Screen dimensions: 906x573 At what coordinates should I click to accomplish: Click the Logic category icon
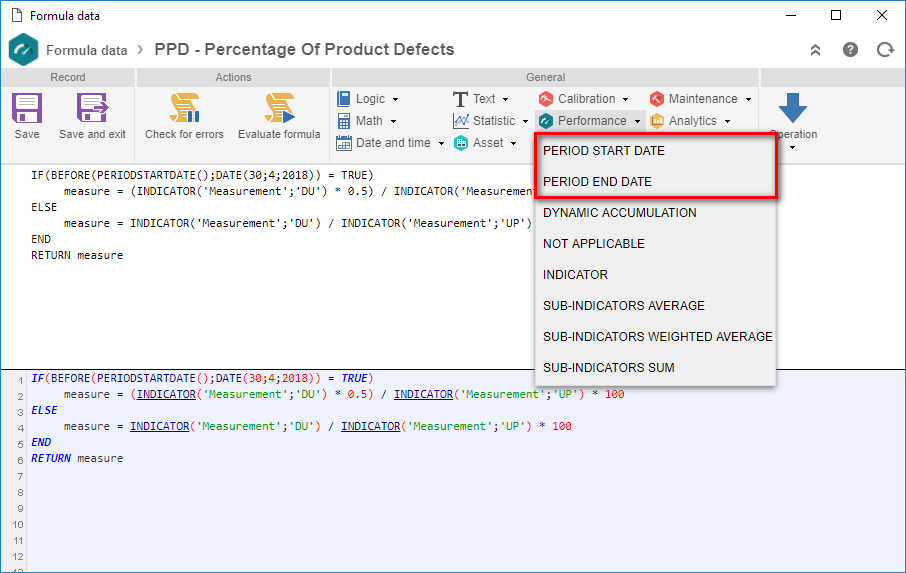pos(343,99)
